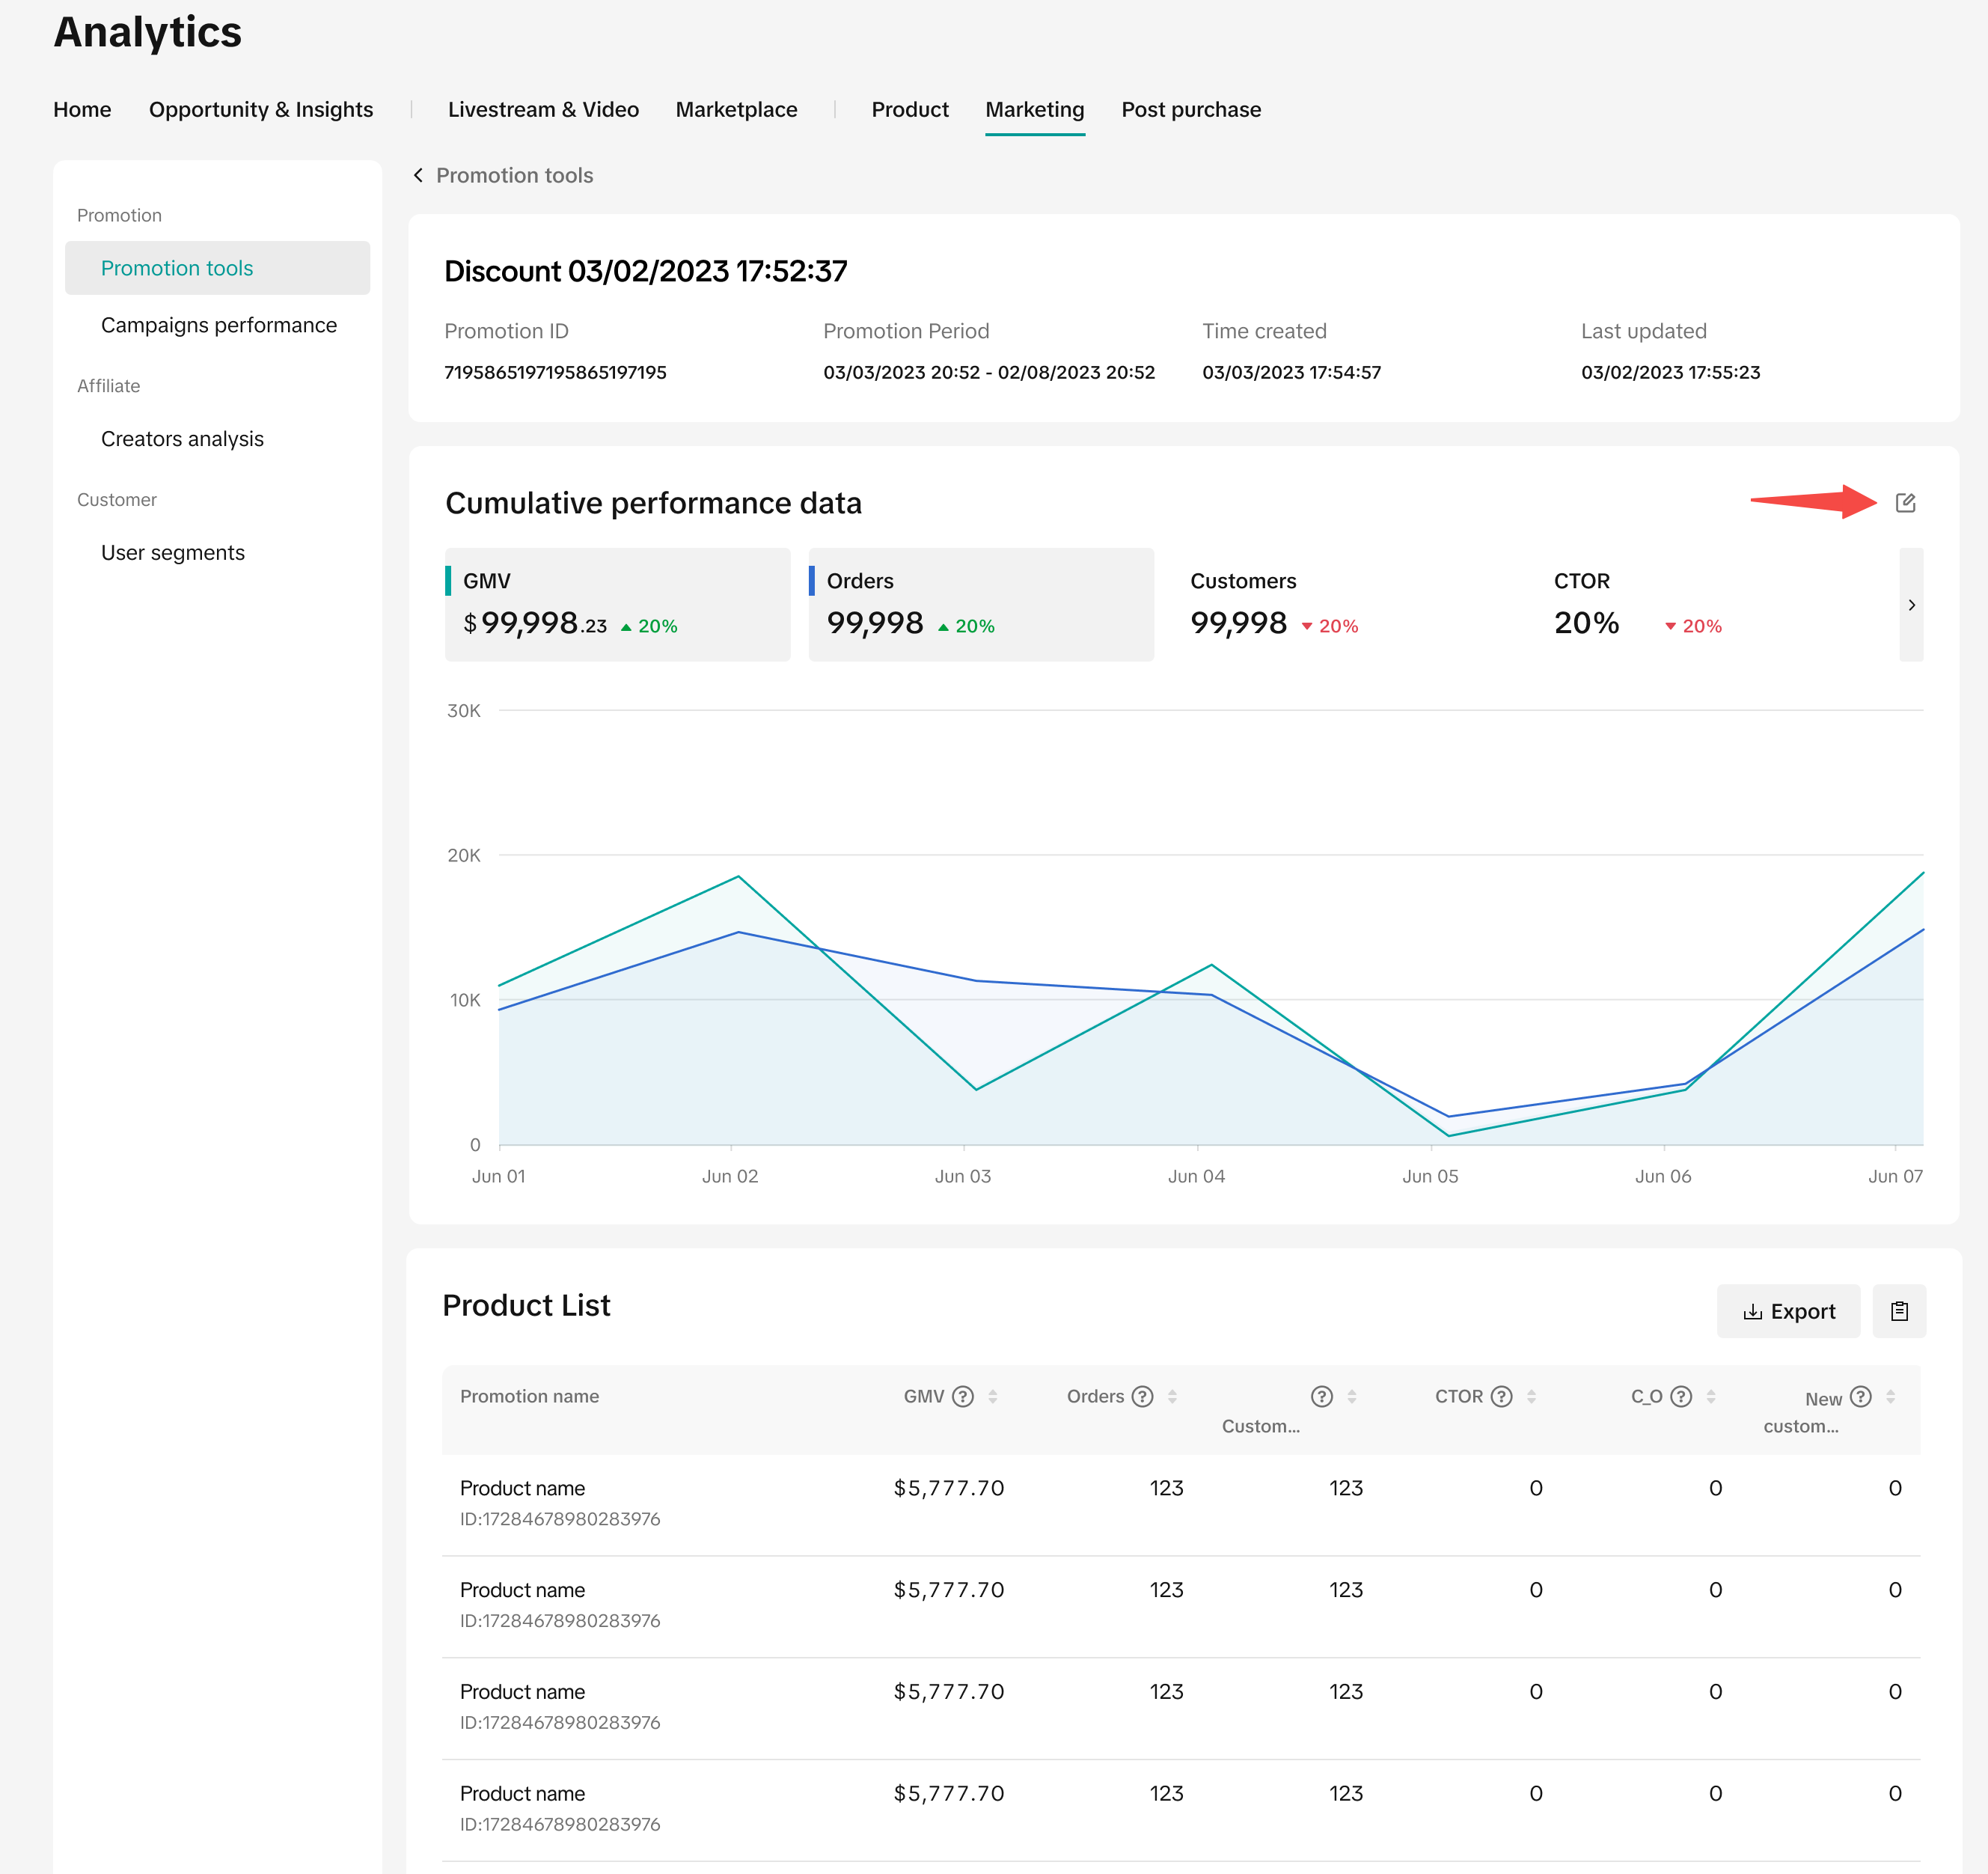Open Campaigns performance in sidebar
Screen dimensions: 1988x1874
click(x=218, y=325)
